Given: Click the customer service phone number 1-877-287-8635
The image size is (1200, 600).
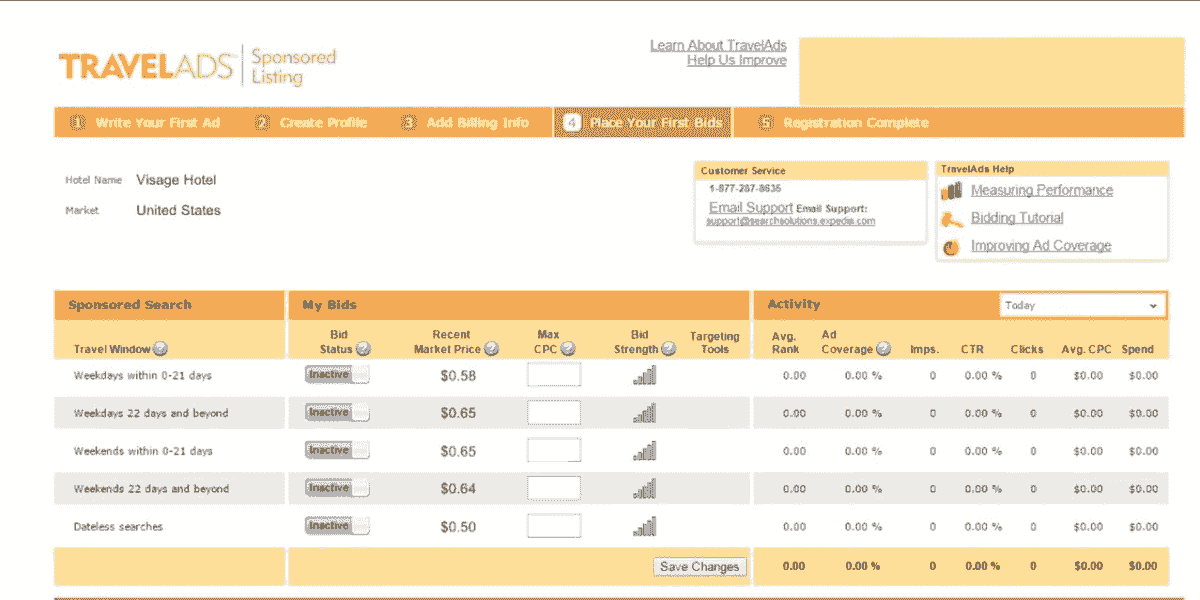Looking at the screenshot, I should (x=745, y=188).
